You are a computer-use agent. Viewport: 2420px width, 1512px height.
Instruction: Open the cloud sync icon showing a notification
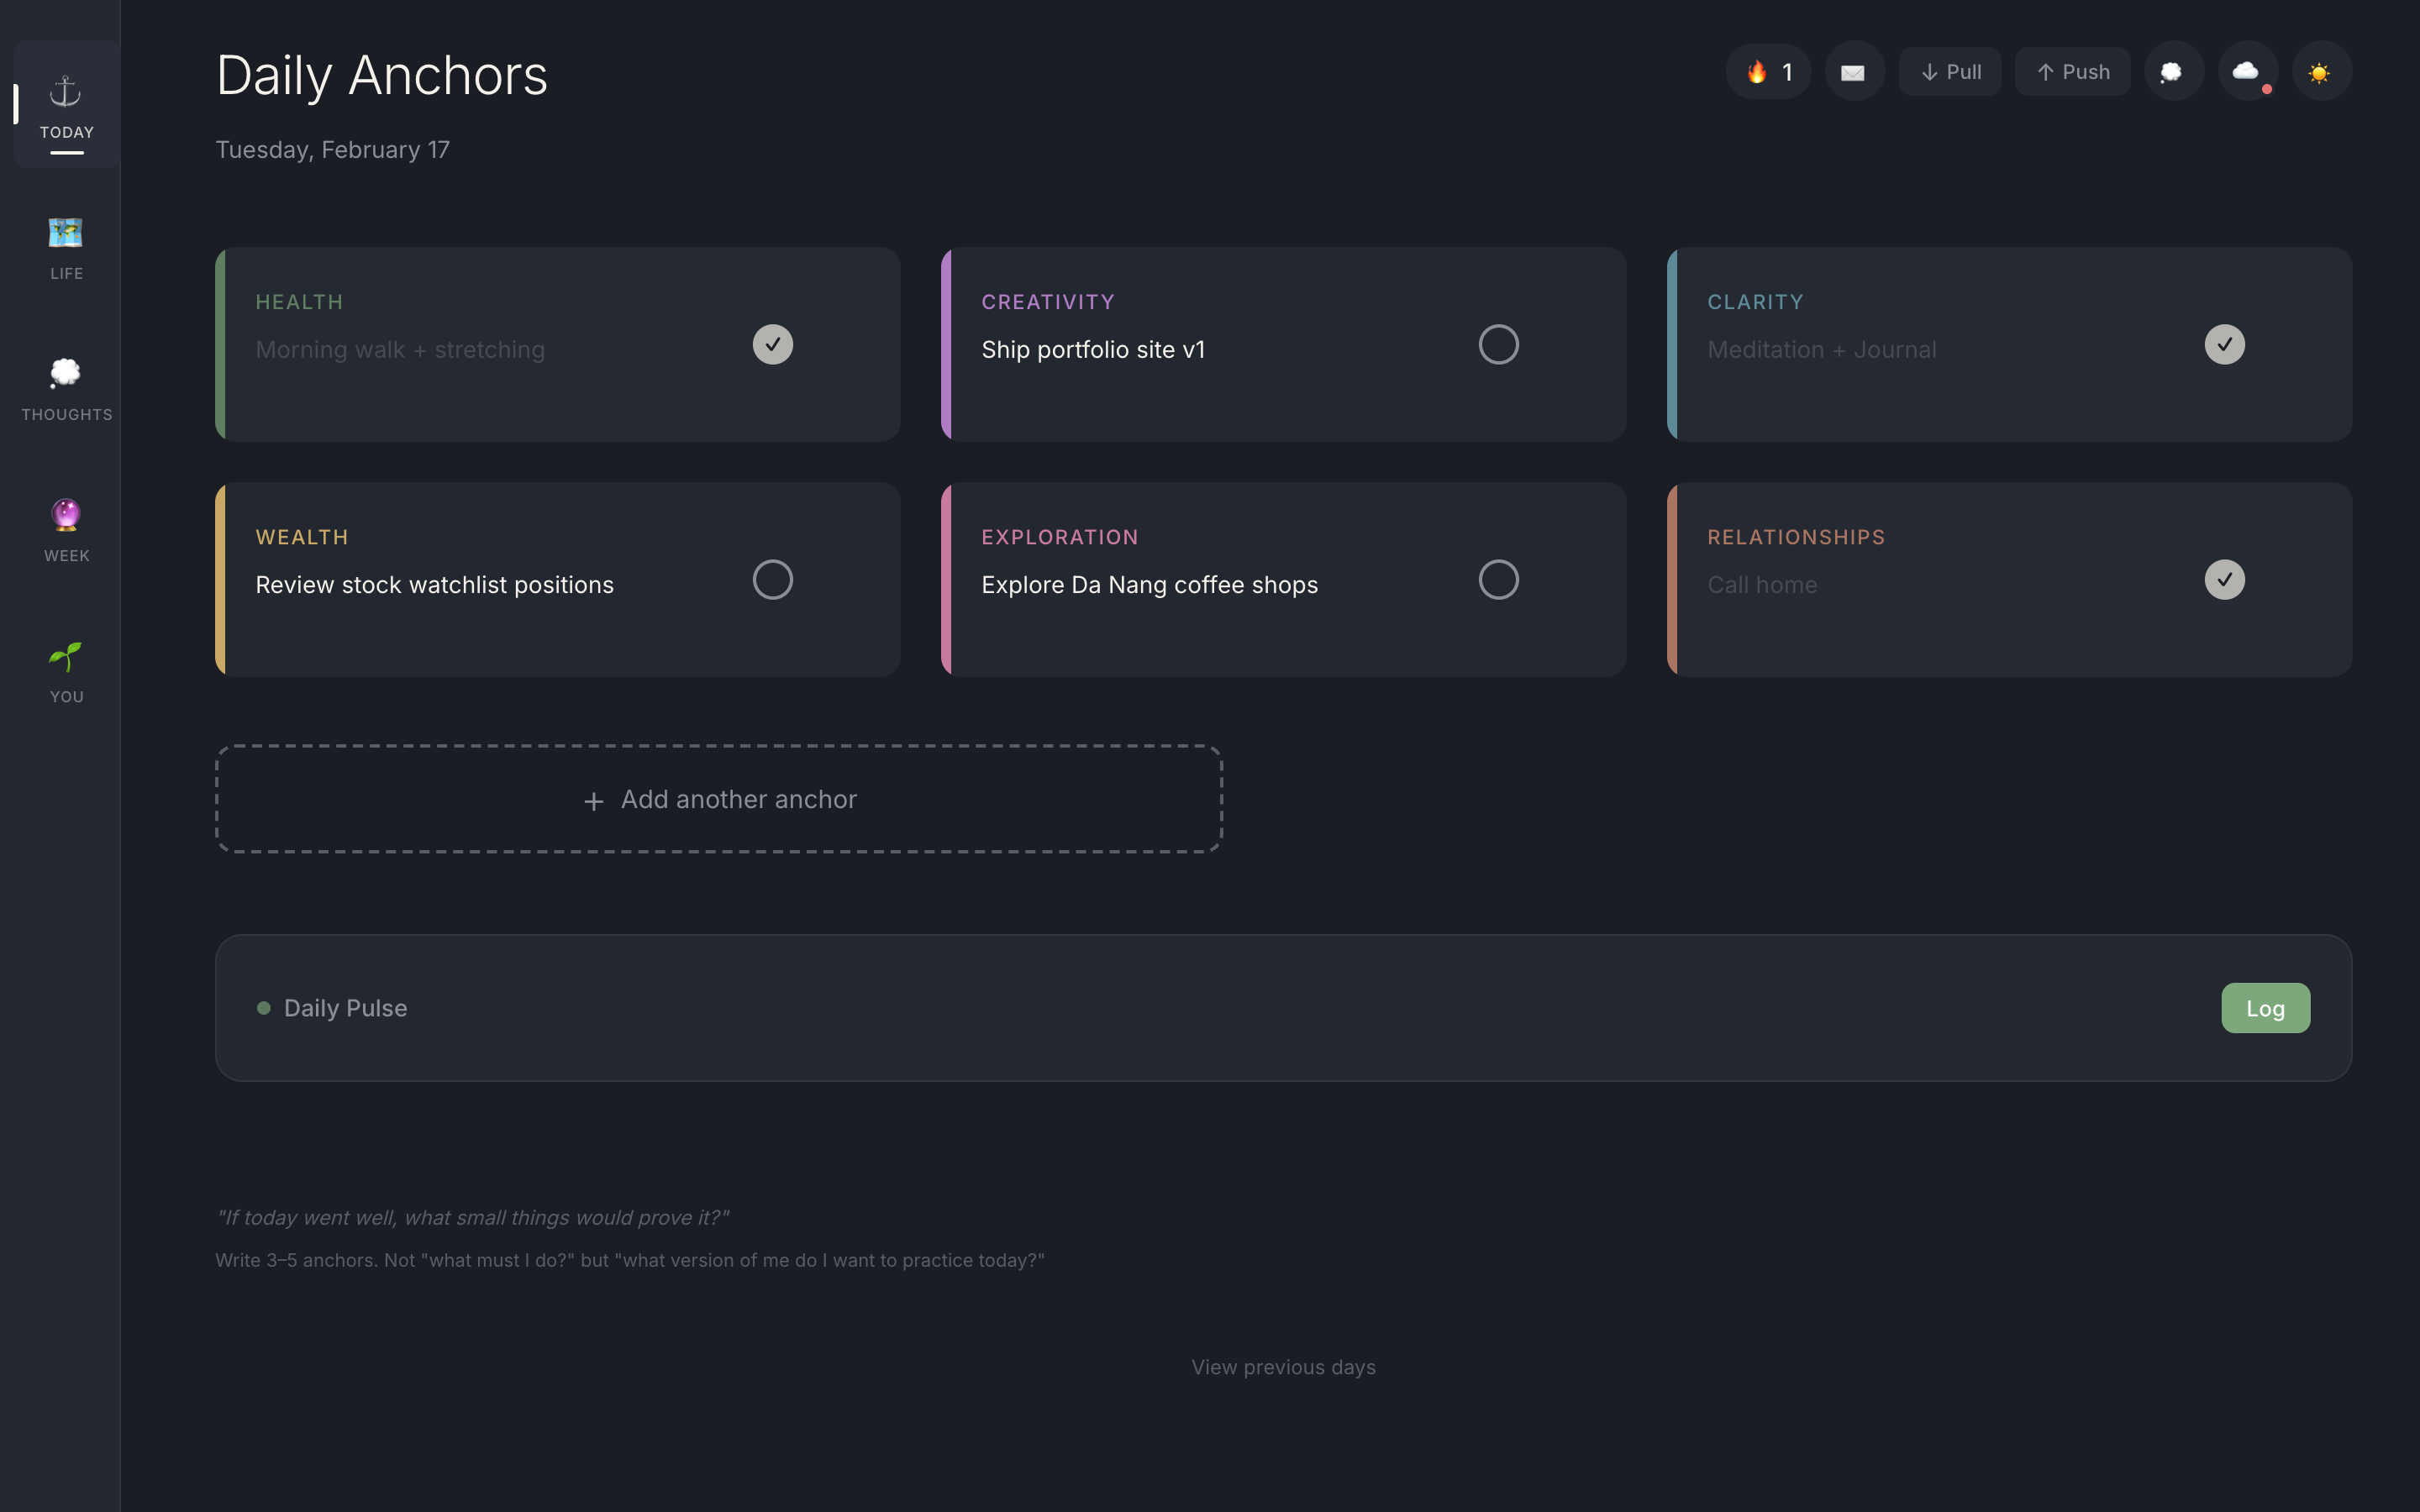click(2246, 71)
